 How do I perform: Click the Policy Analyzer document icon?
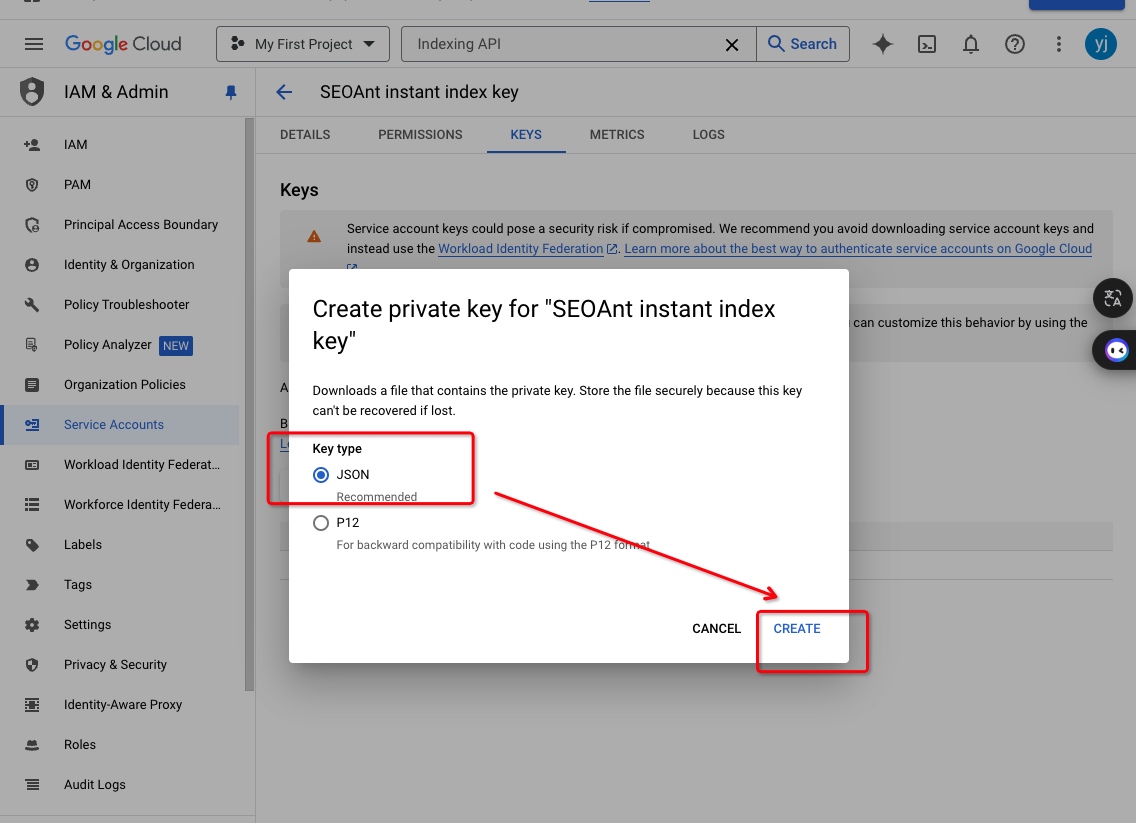[32, 345]
